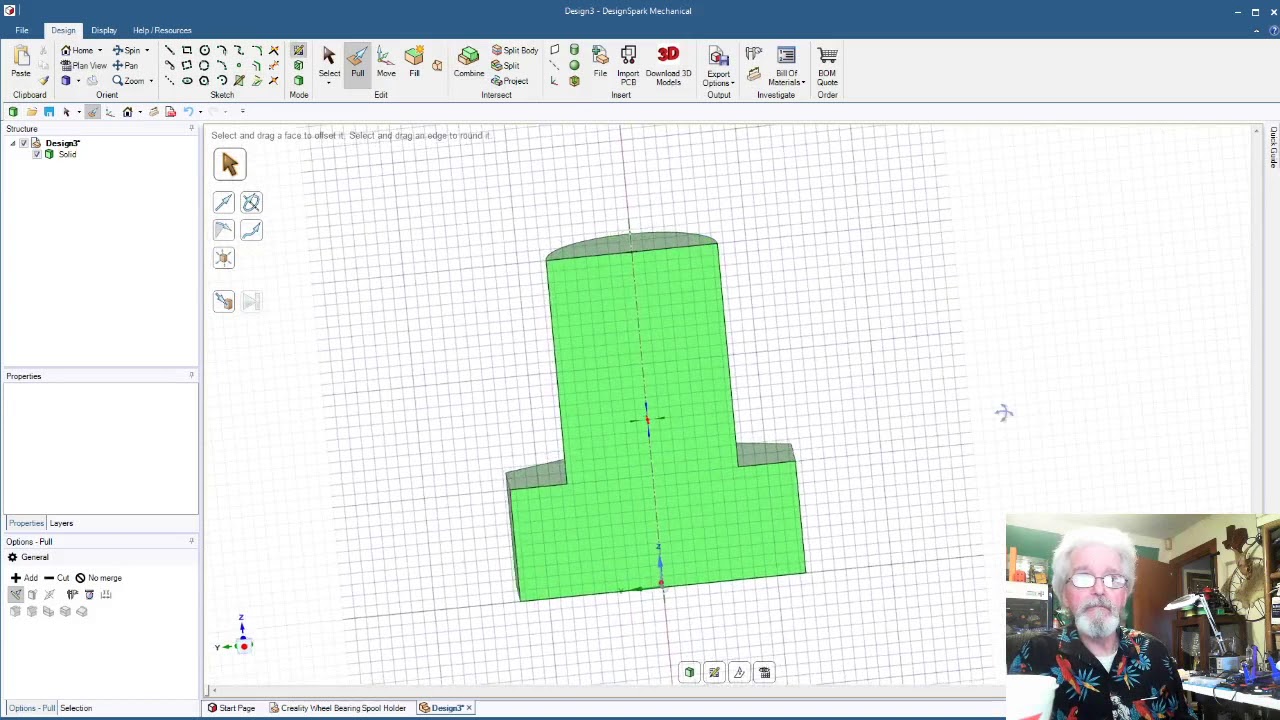The height and width of the screenshot is (720, 1280).
Task: Open Download 3D Models
Action: [669, 66]
